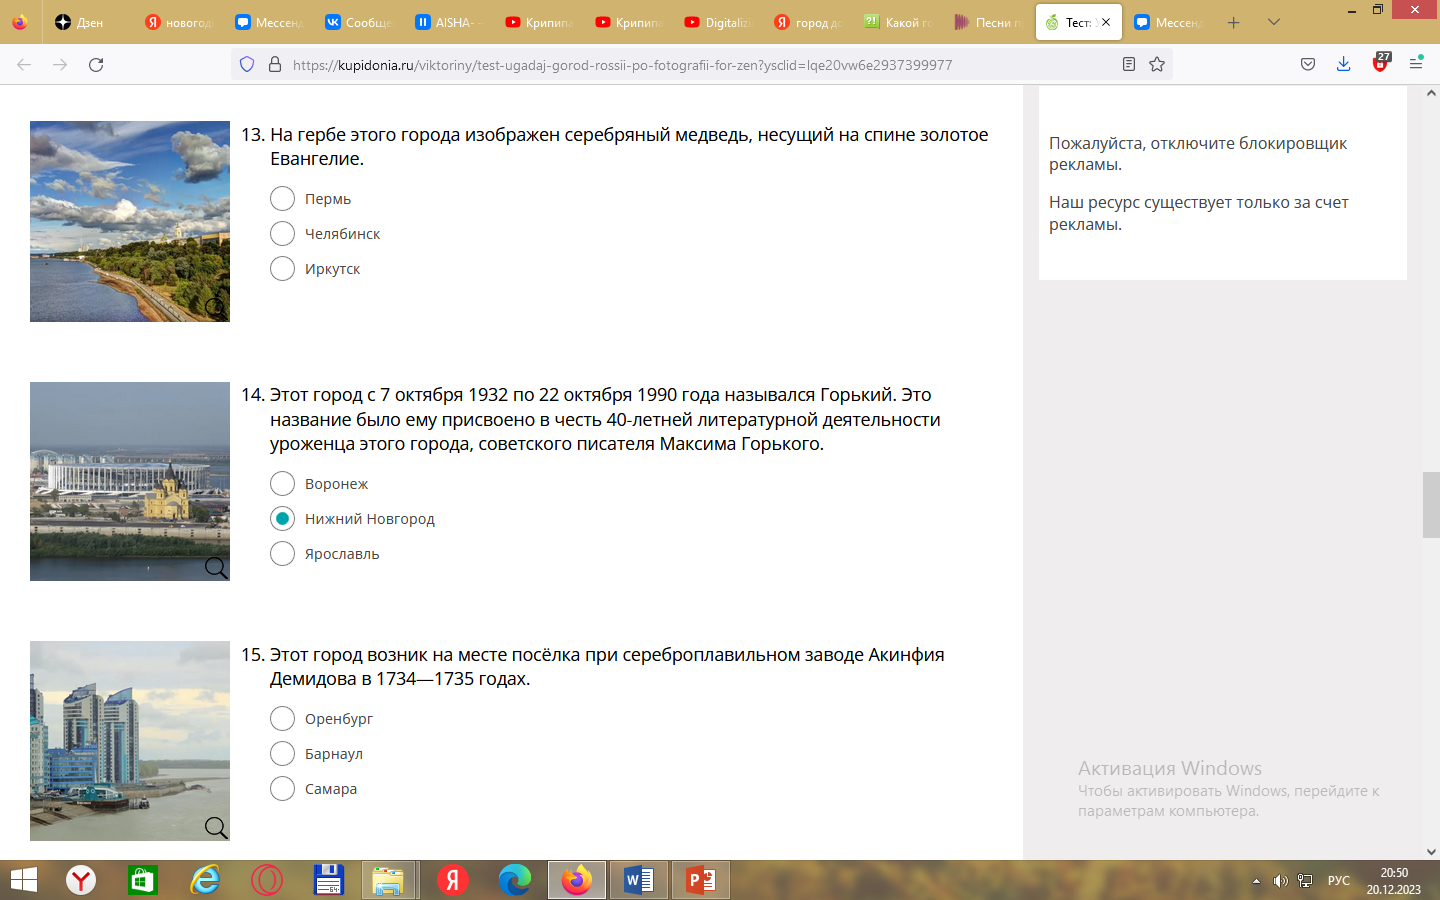Toggle reader view in the address bar
The height and width of the screenshot is (900, 1440).
[1129, 65]
